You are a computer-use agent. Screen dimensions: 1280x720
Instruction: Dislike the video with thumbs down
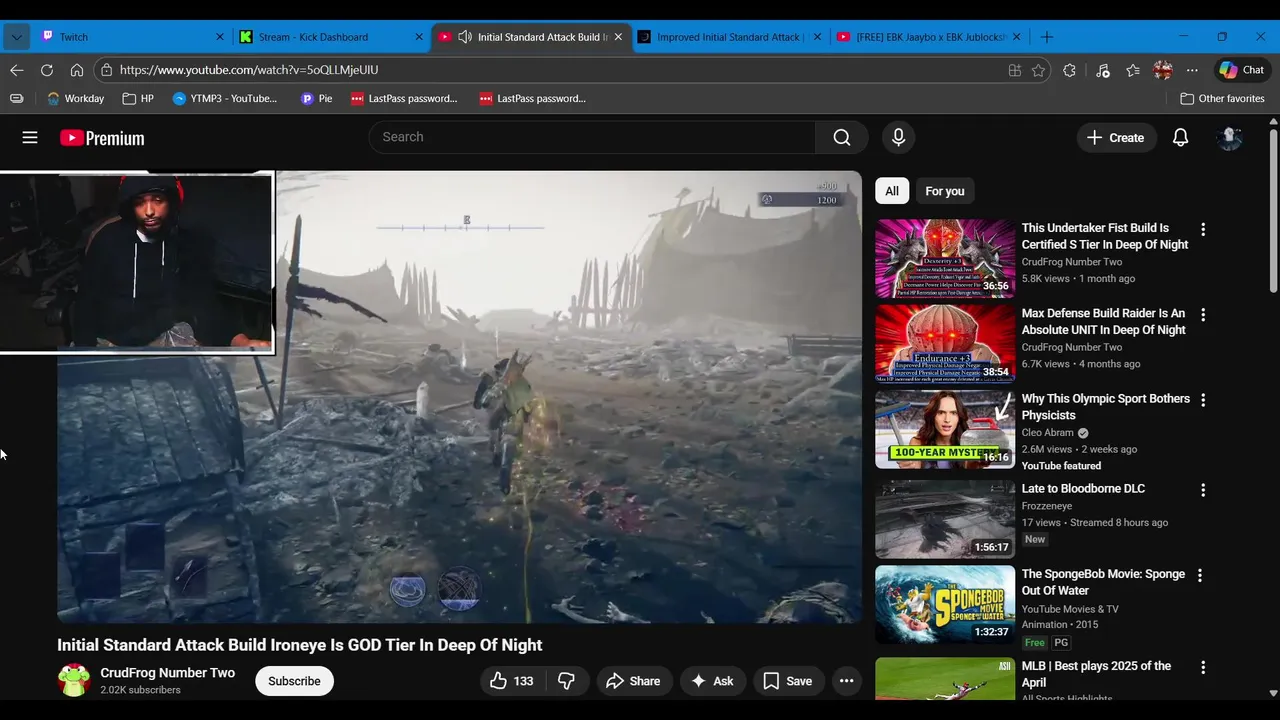566,681
